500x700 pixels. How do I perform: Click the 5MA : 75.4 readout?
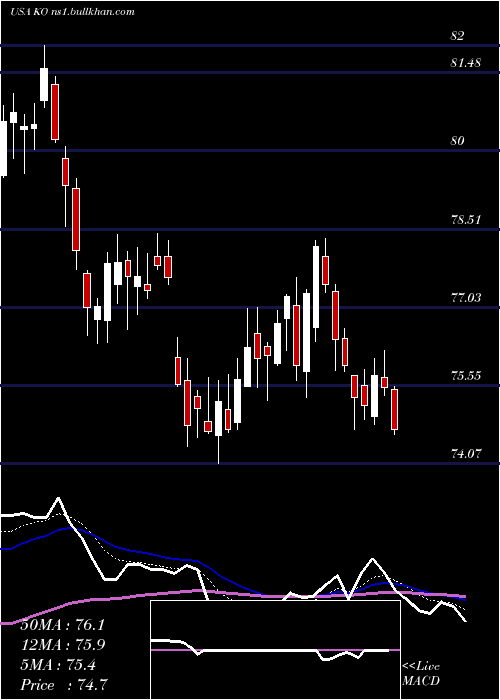58,665
